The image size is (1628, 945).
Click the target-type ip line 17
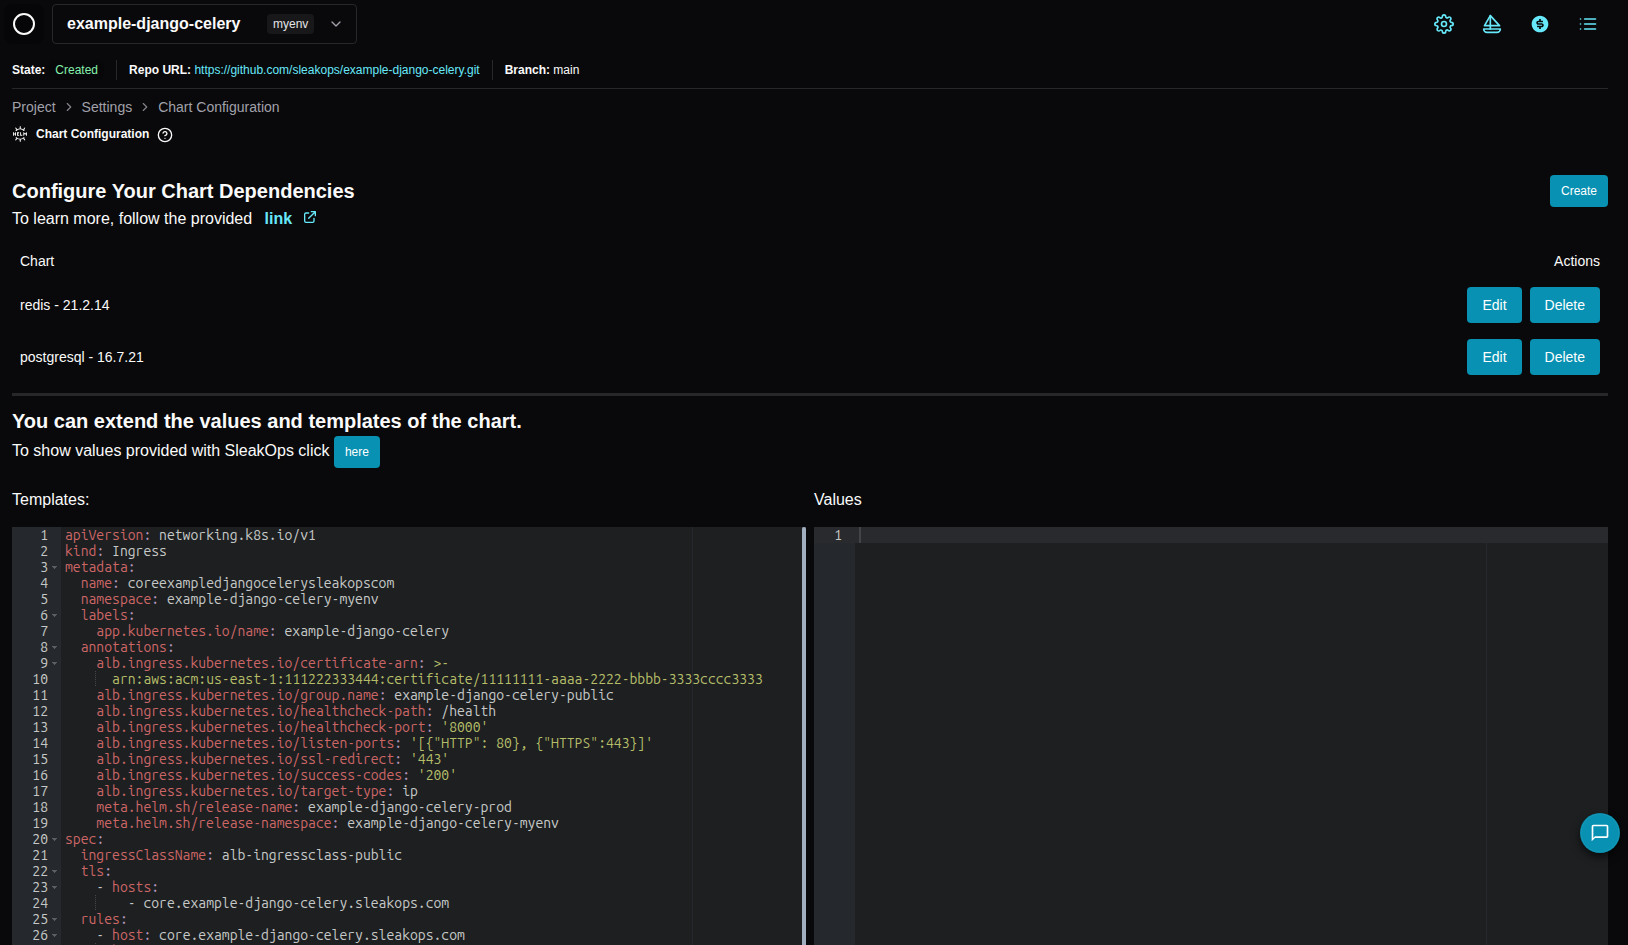pyautogui.click(x=257, y=792)
